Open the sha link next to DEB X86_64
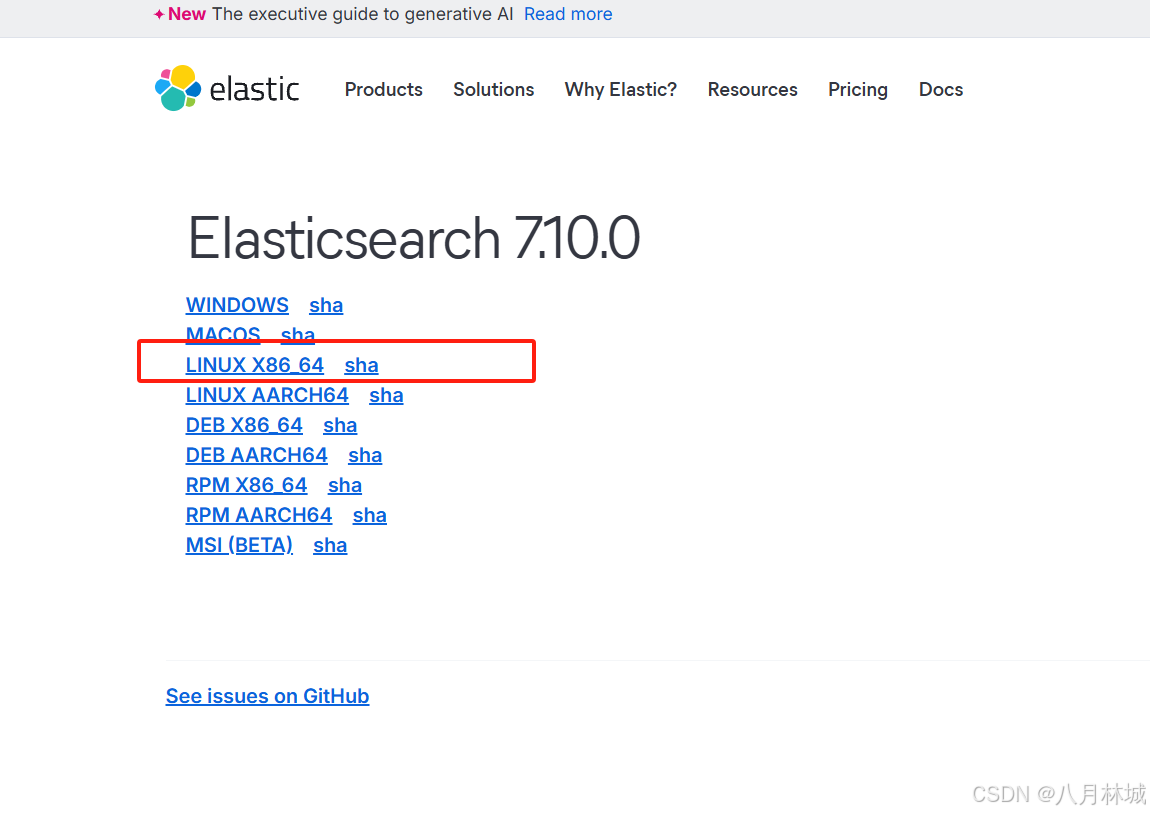This screenshot has width=1150, height=814. (340, 425)
